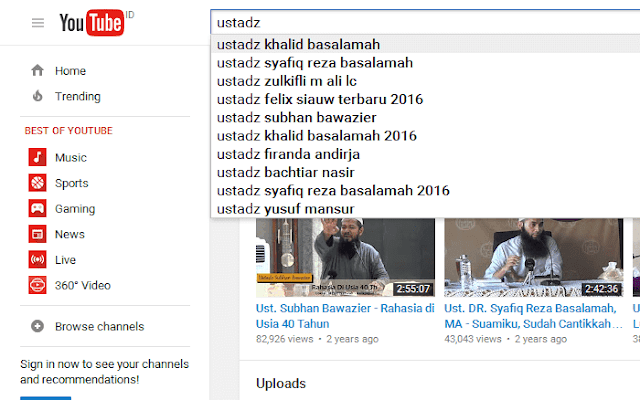This screenshot has height=400, width=640.
Task: Open the hamburger guide menu
Action: 38,23
